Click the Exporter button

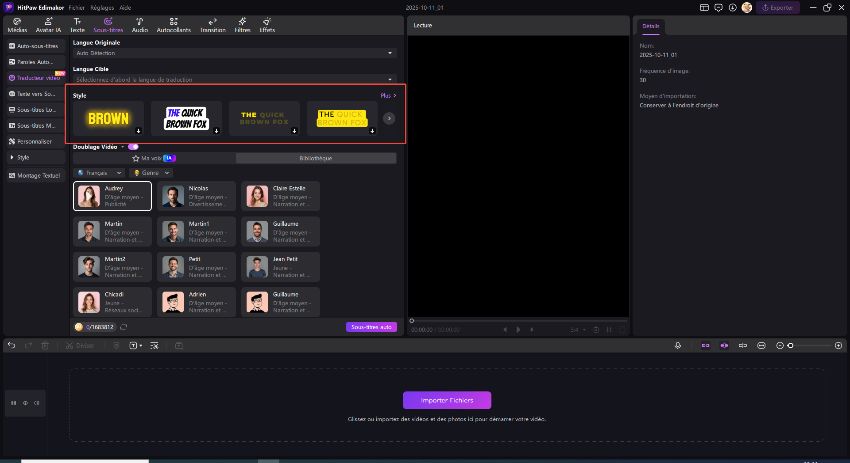[778, 7]
